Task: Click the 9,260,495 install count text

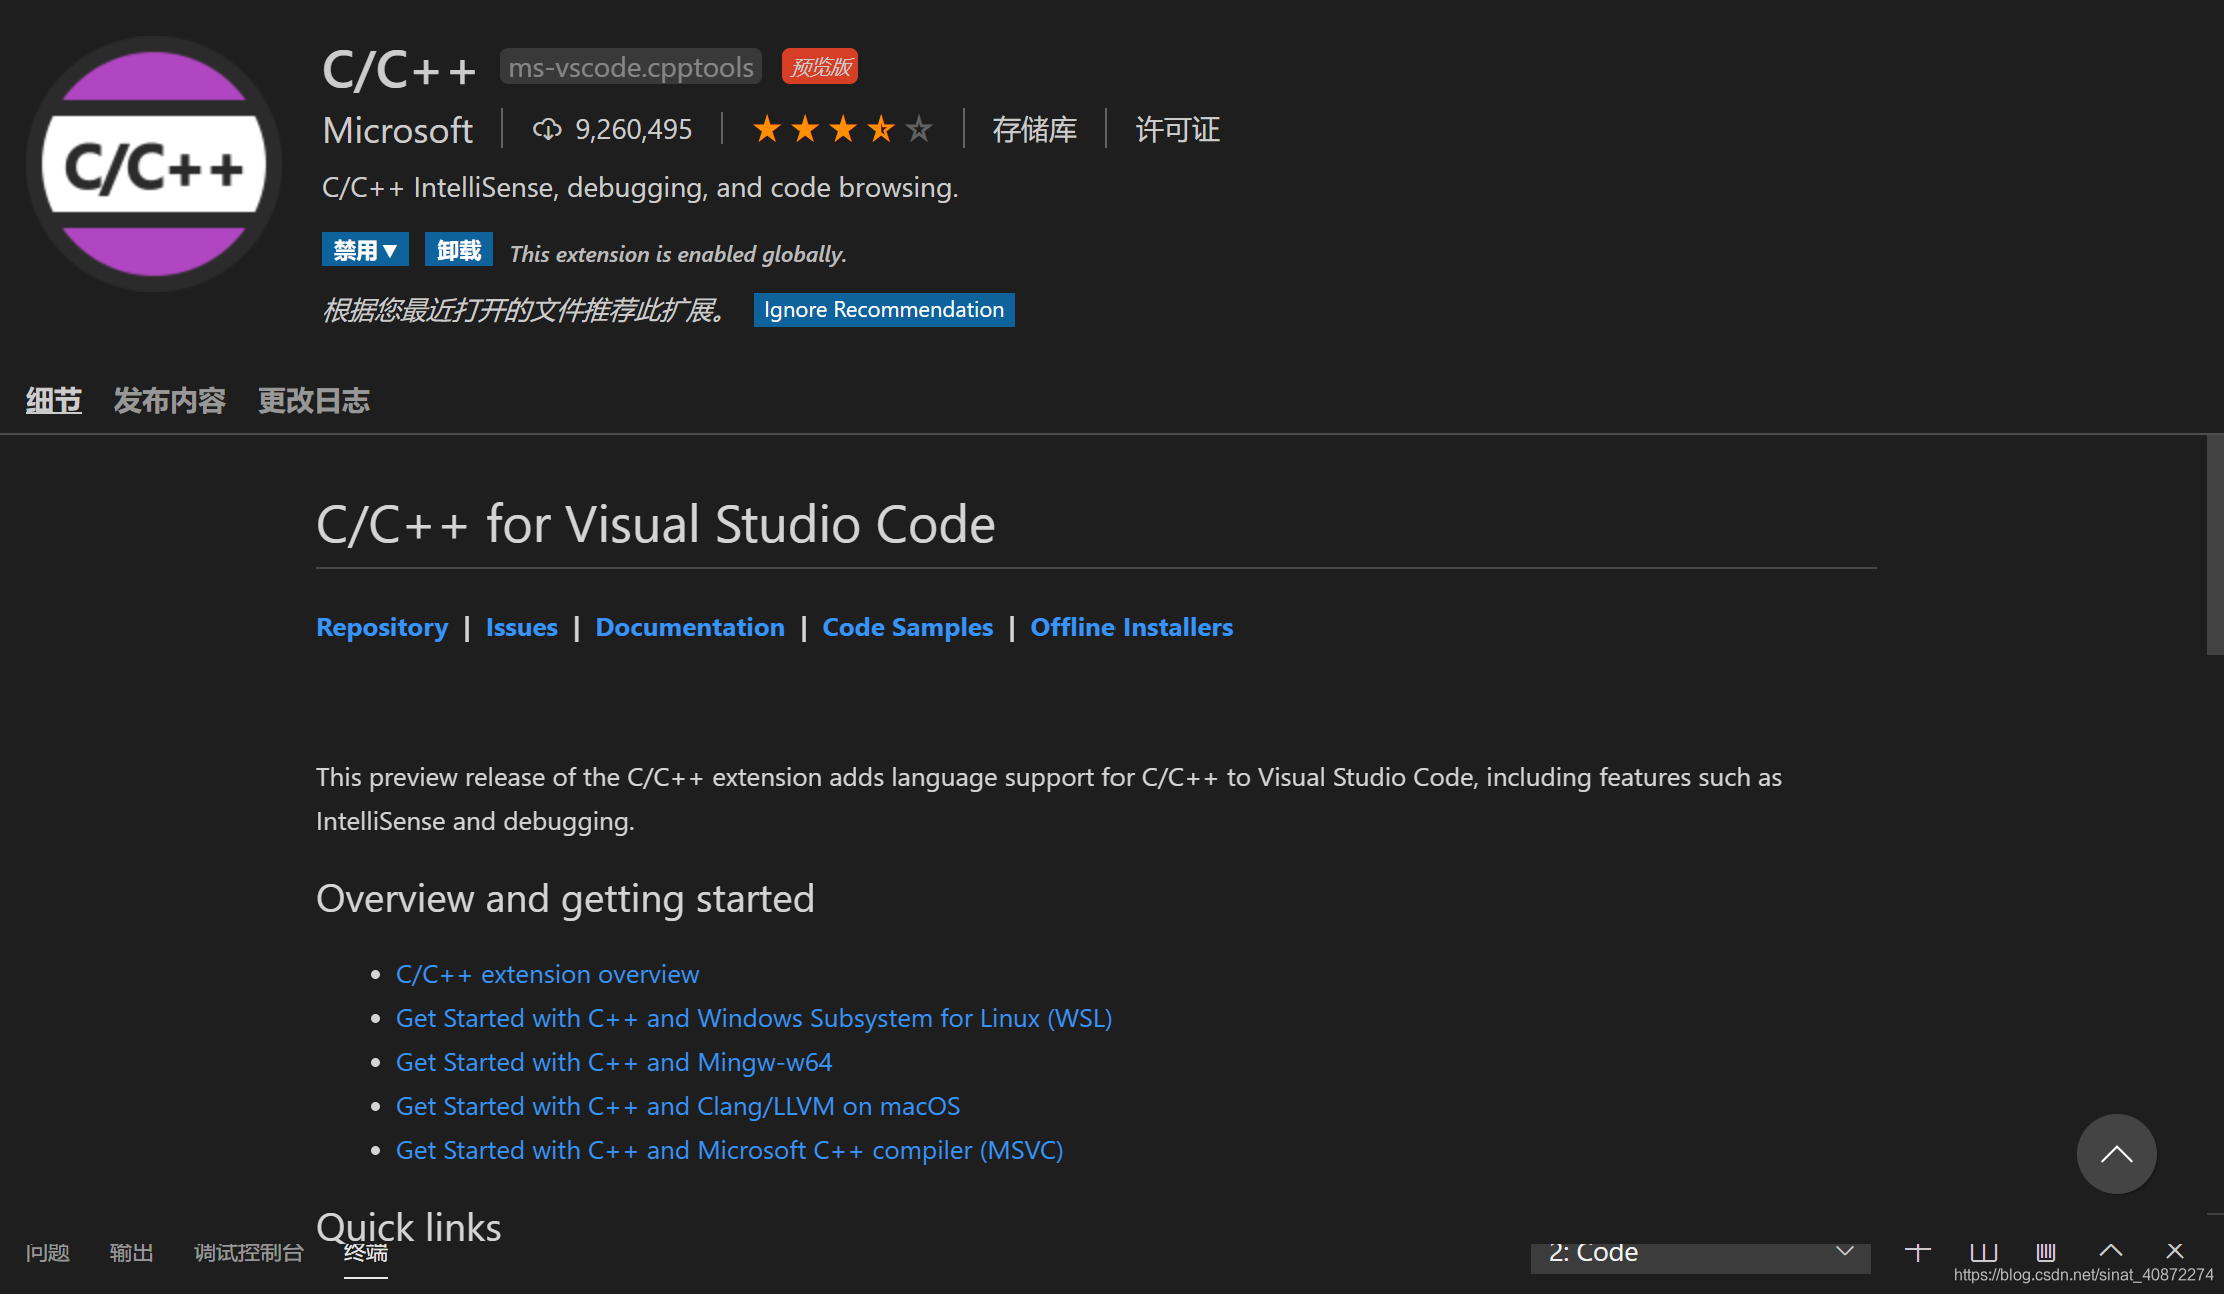Action: tap(634, 129)
